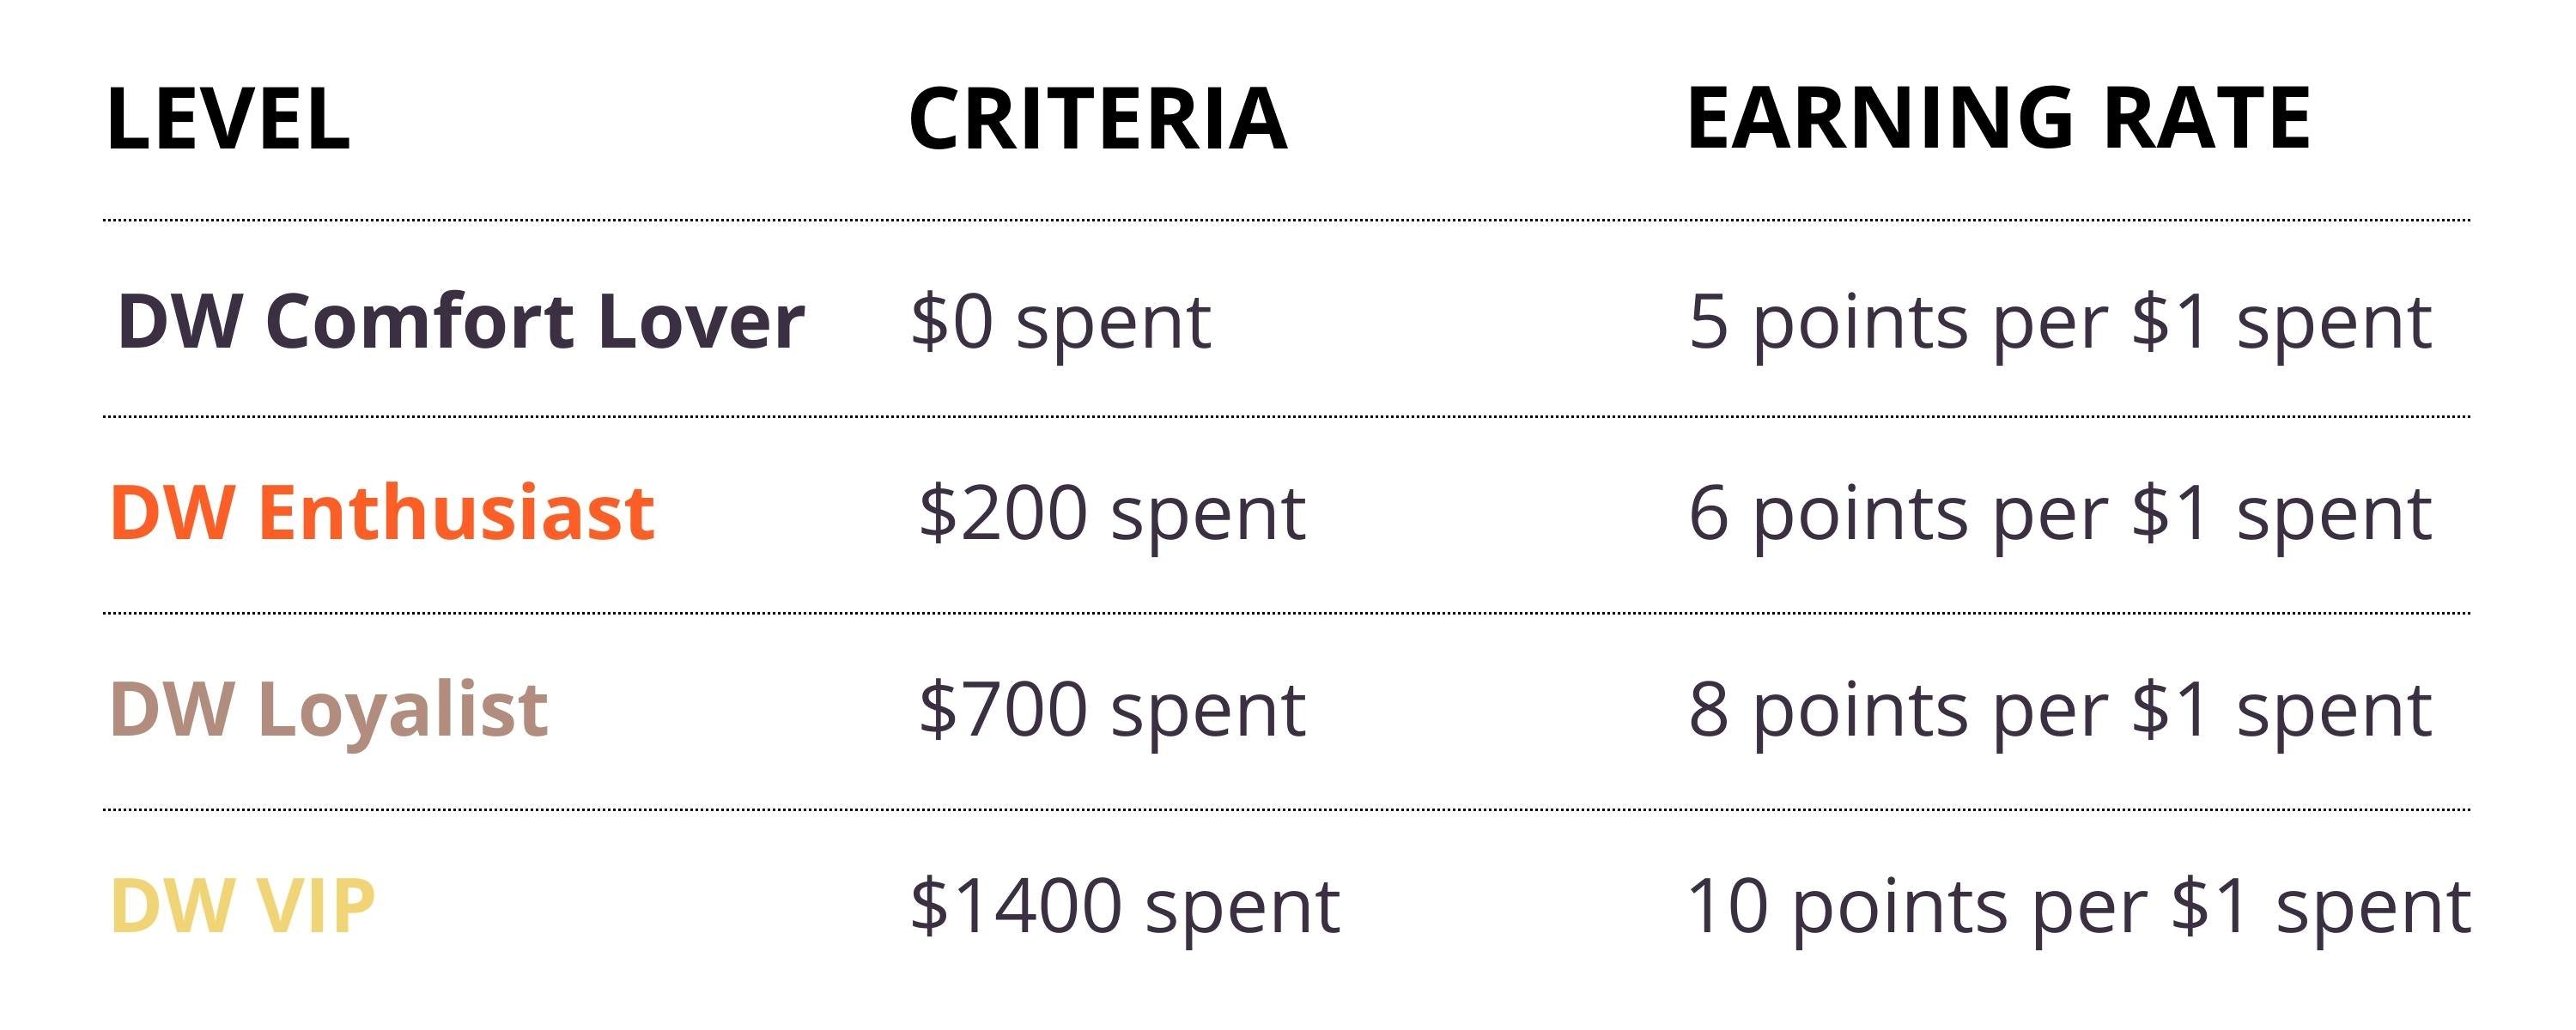This screenshot has width=2576, height=1030.
Task: Click the $700 spent criteria
Action: click(x=1112, y=711)
